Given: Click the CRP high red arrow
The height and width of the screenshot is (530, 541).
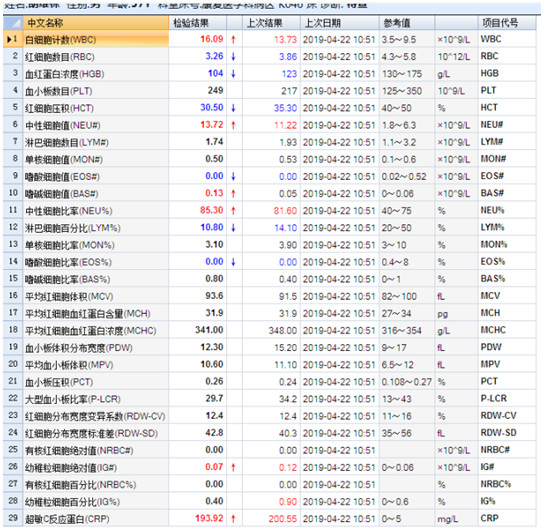Looking at the screenshot, I should 234,518.
